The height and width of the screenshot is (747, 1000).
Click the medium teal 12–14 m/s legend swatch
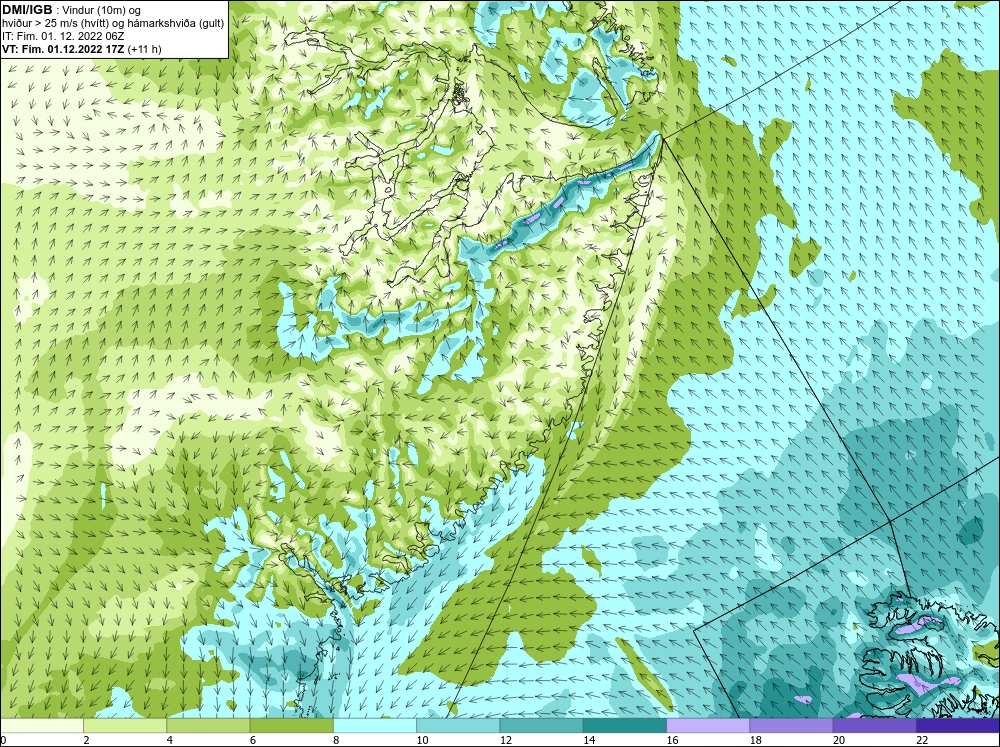[541, 725]
